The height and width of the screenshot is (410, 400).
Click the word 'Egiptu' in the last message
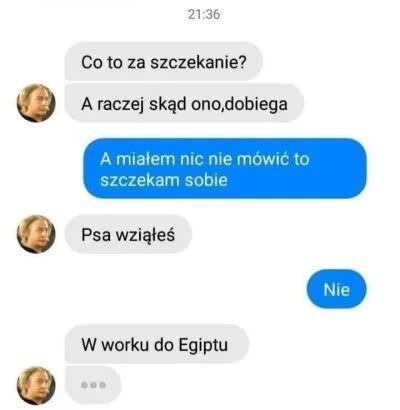pos(203,345)
